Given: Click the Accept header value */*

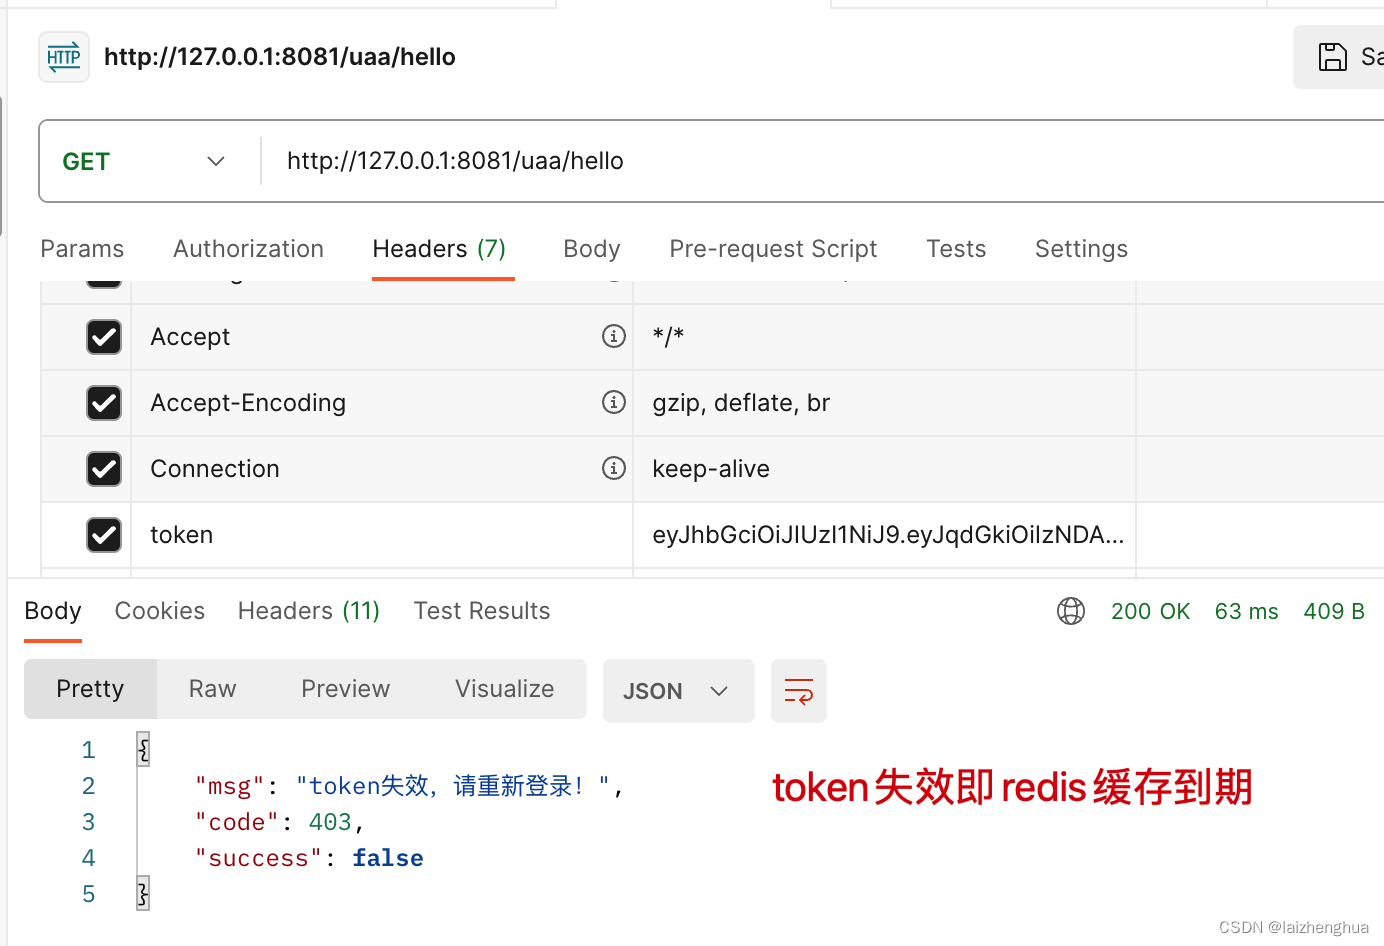Looking at the screenshot, I should click(x=884, y=337).
